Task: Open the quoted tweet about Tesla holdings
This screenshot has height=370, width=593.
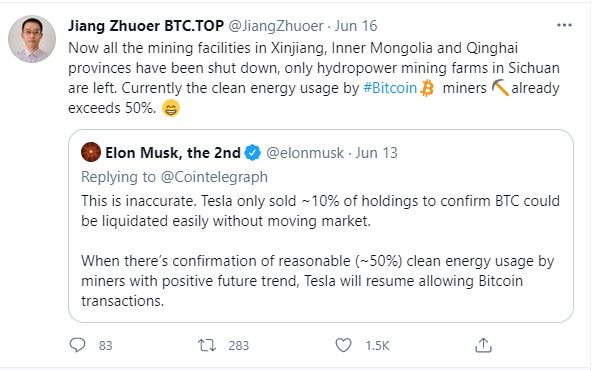Action: 321,226
